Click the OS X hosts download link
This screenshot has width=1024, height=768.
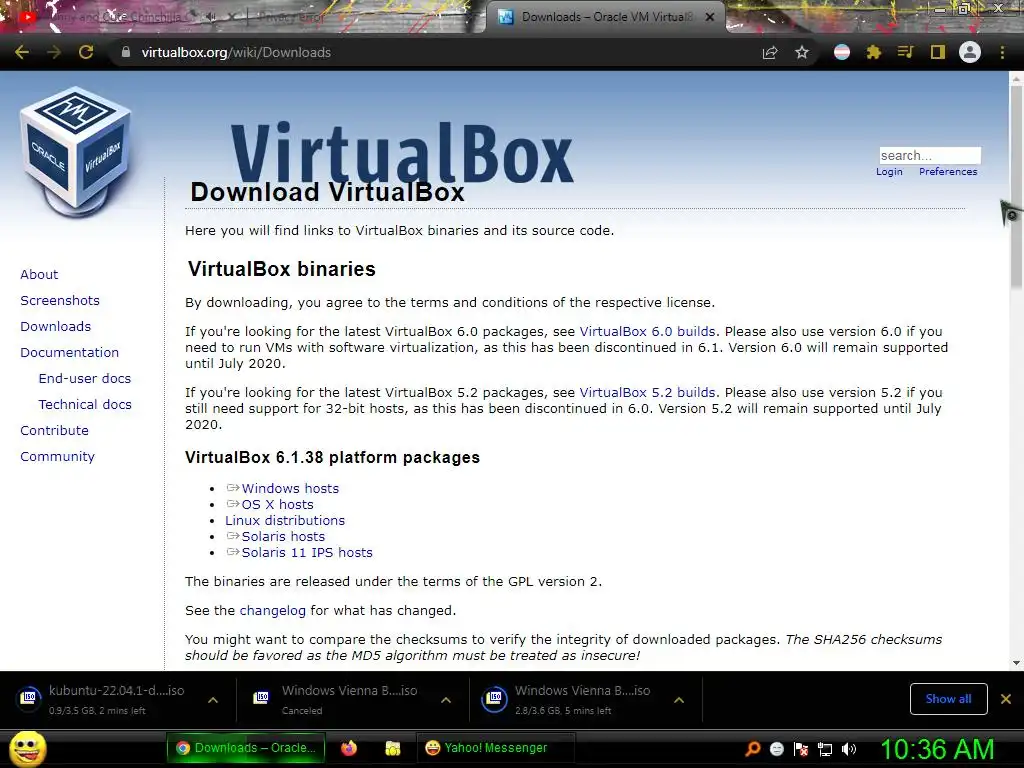pyautogui.click(x=278, y=505)
